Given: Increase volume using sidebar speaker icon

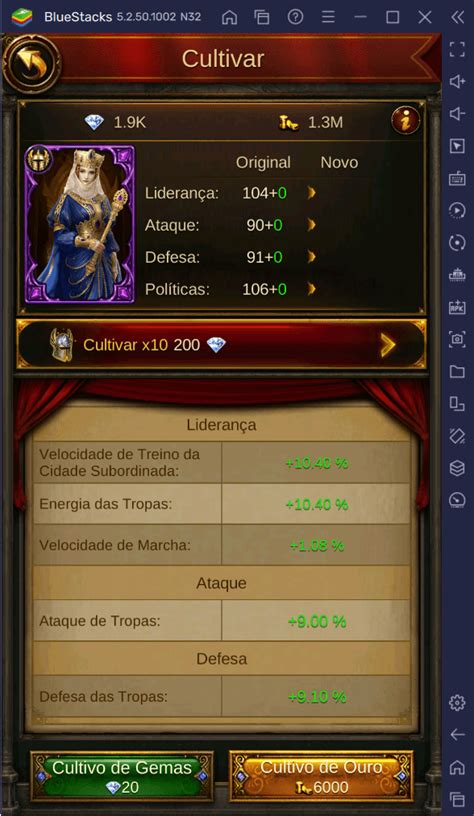Looking at the screenshot, I should point(457,82).
